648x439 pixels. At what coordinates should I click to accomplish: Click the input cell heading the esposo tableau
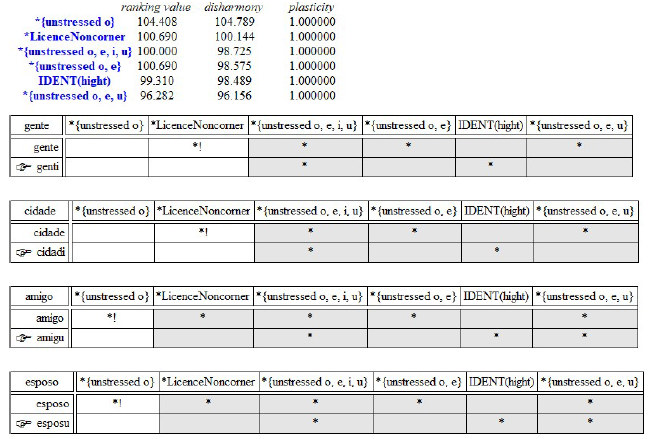pyautogui.click(x=40, y=382)
